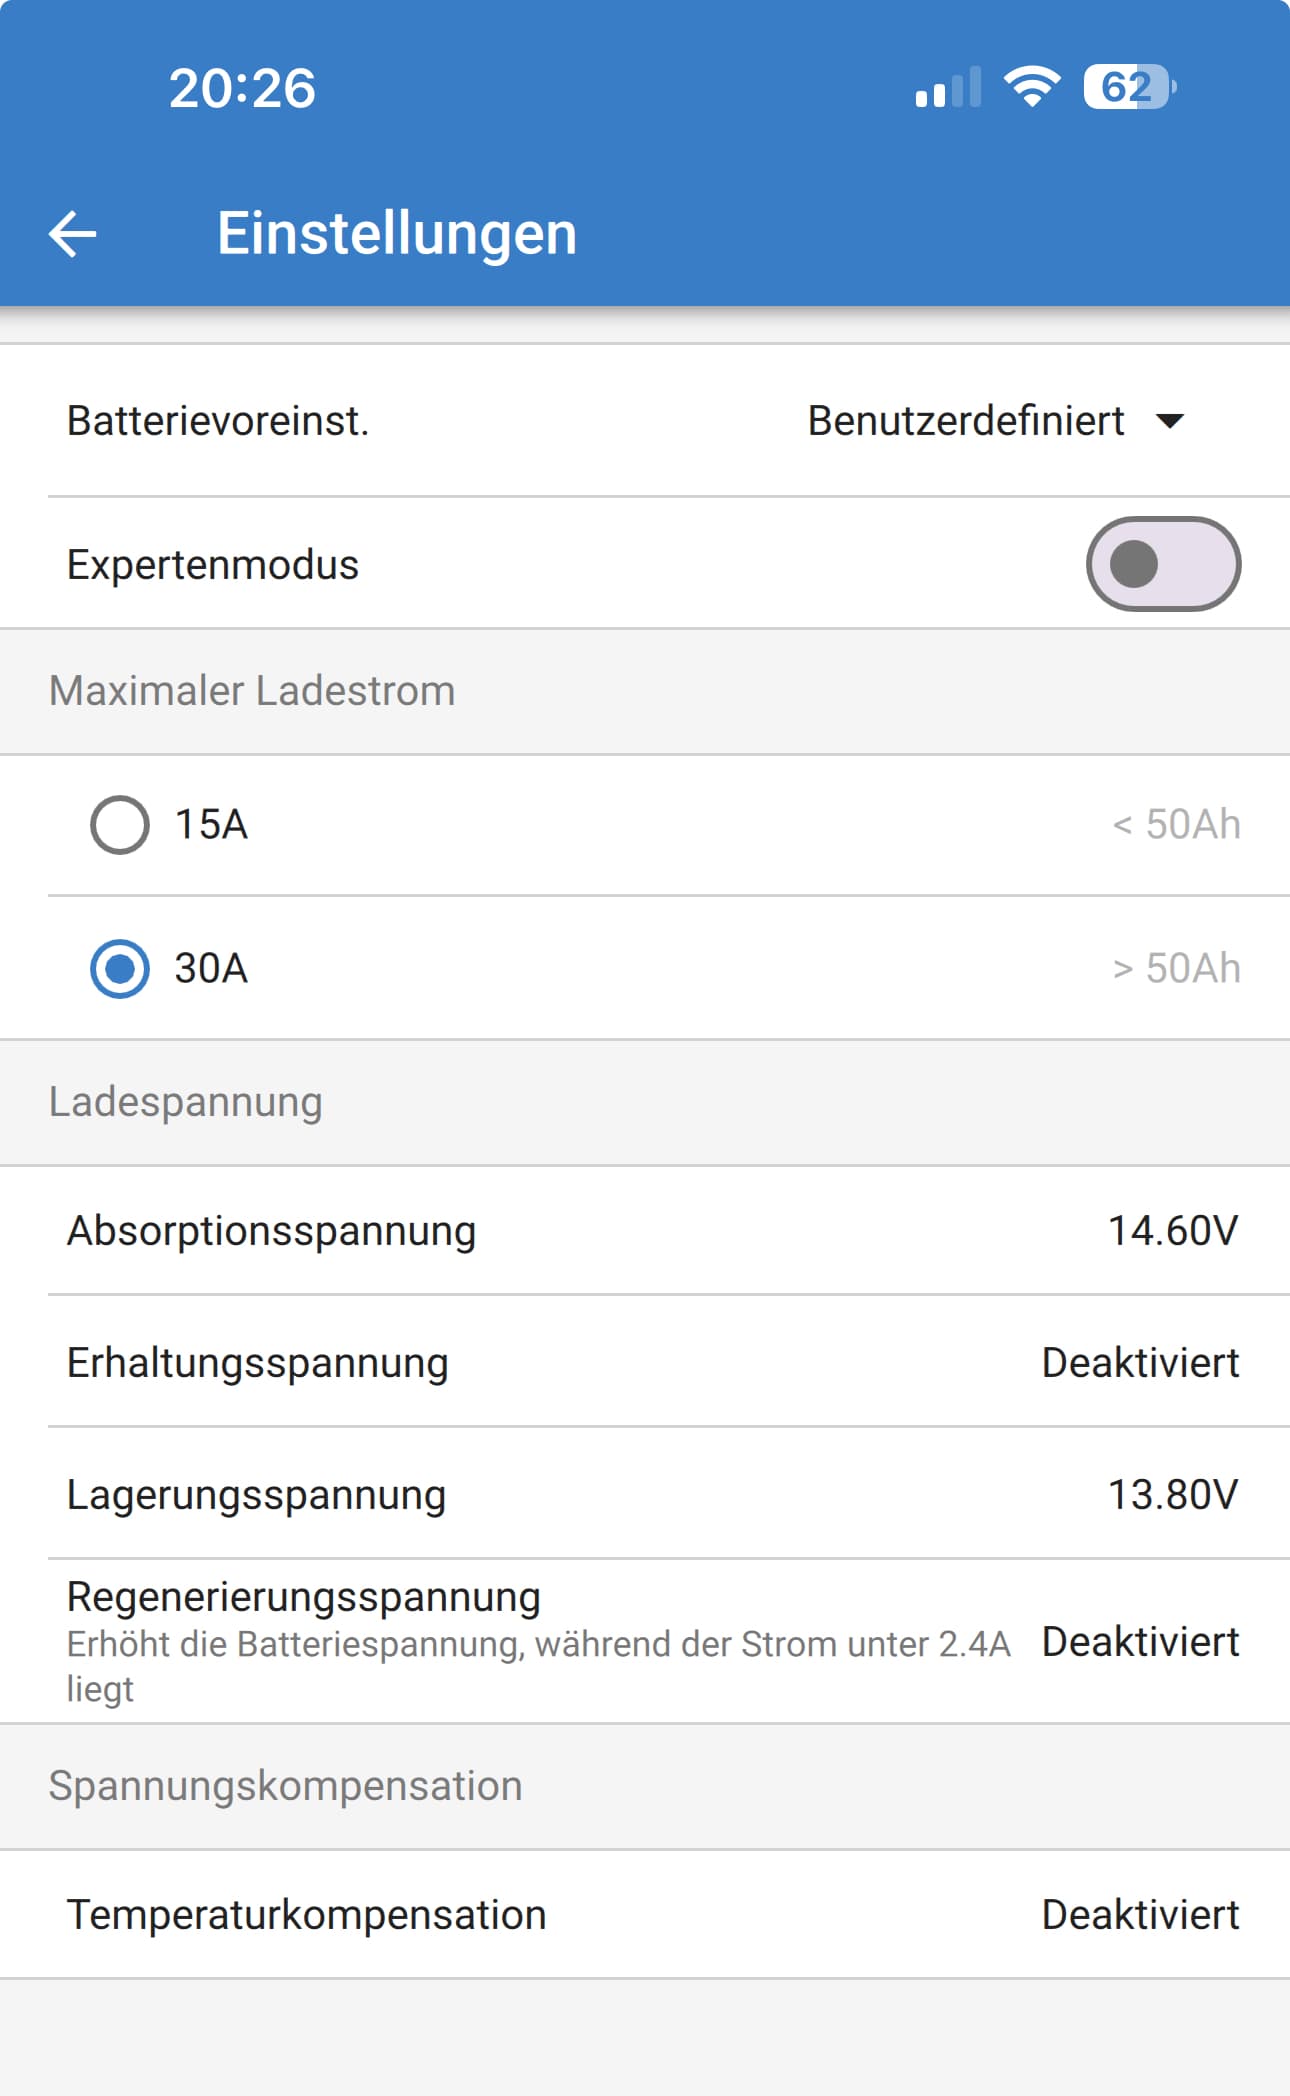
Task: Change the Lagerungsspannung 13.80V value
Action: (645, 1495)
